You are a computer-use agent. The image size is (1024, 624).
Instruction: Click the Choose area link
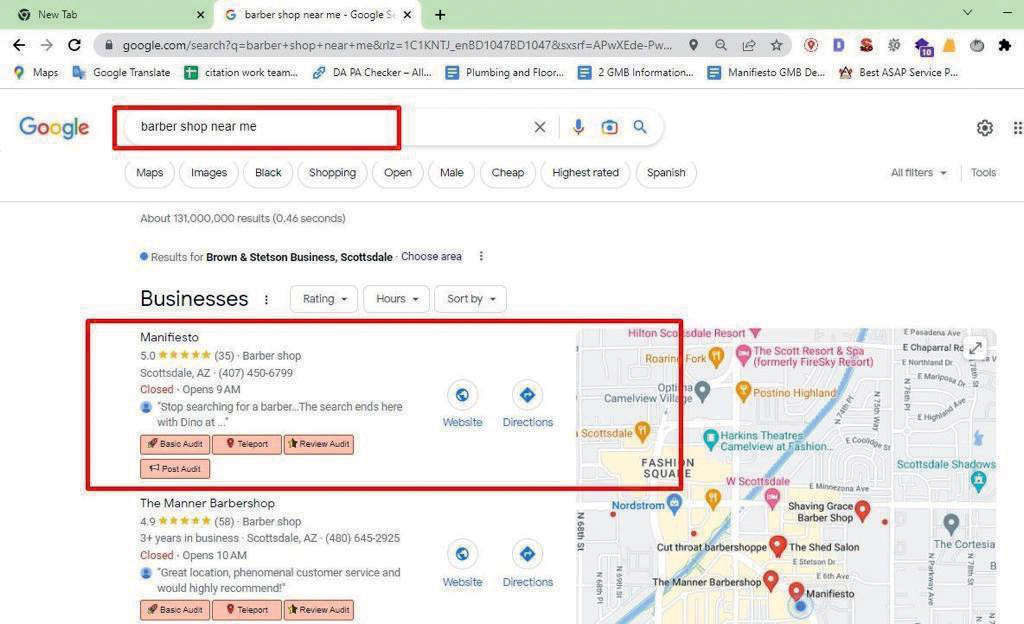431,257
